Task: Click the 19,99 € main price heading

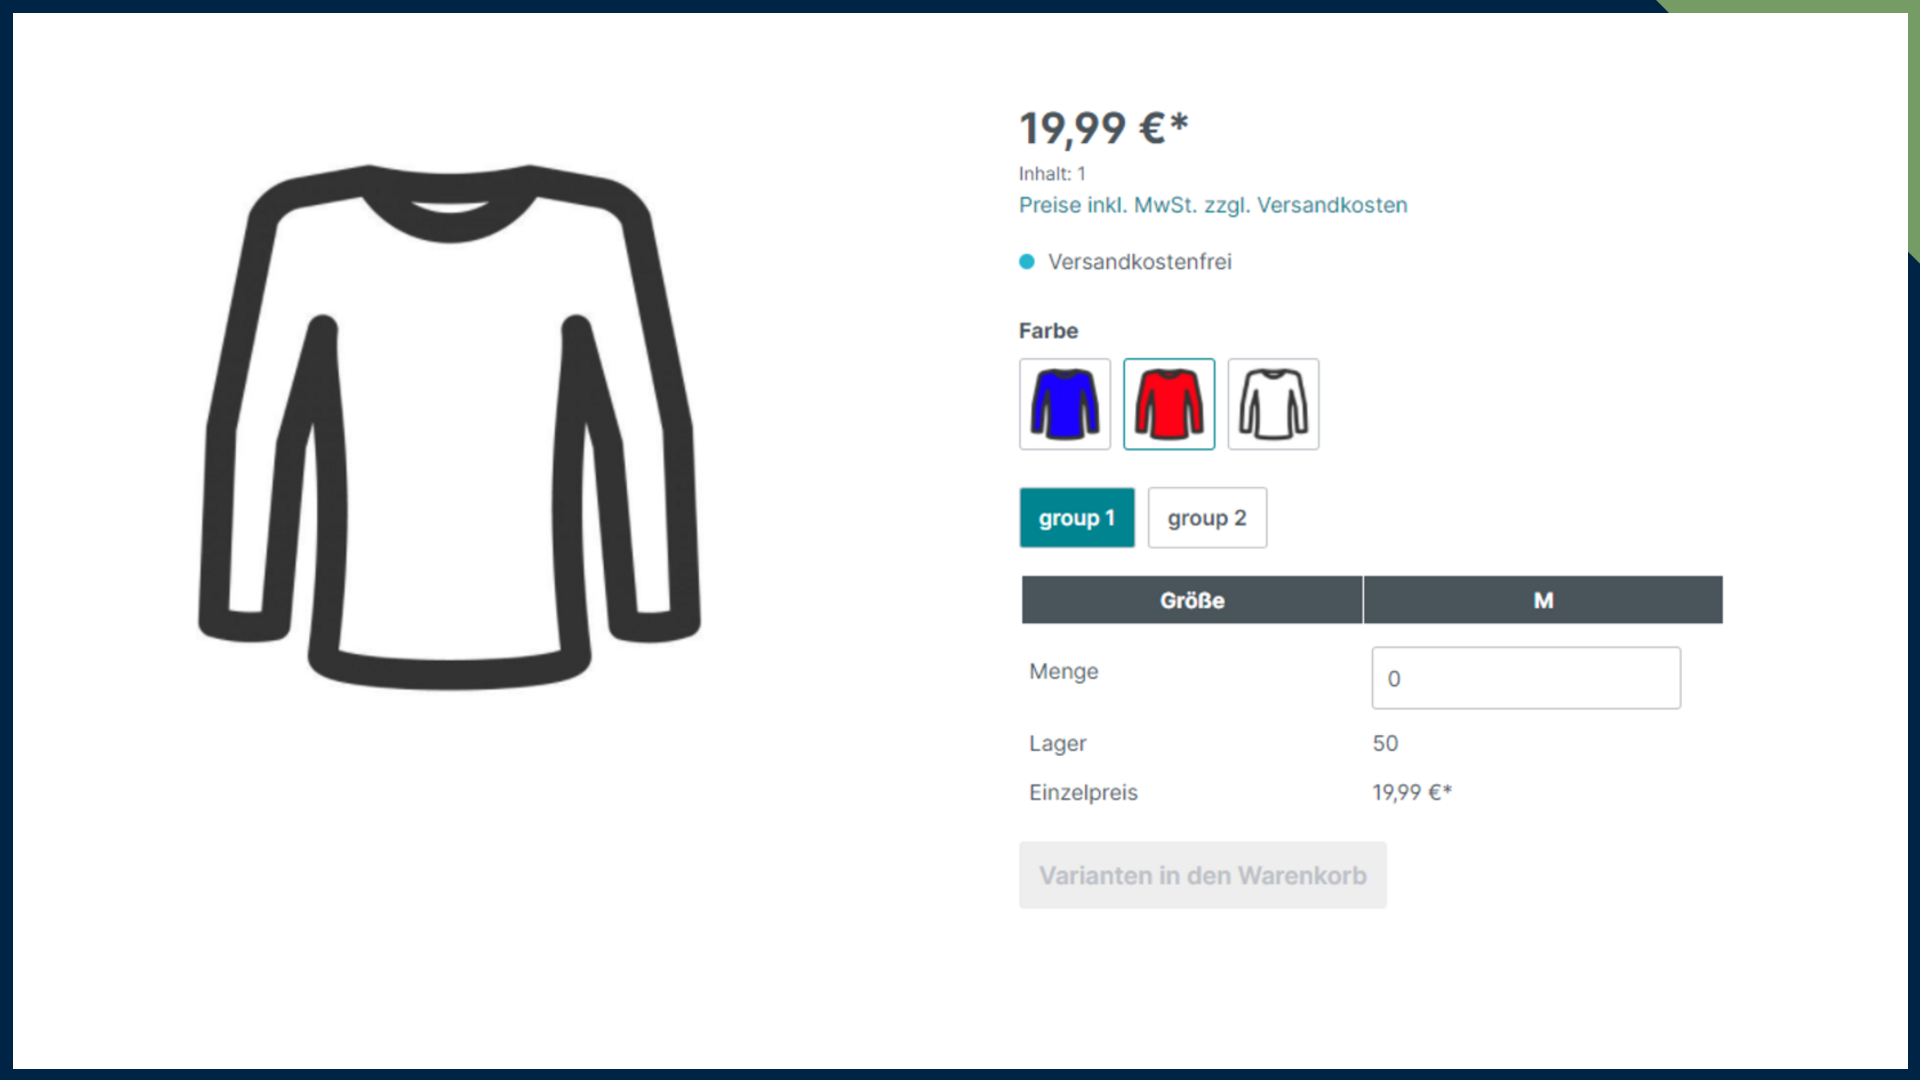Action: [1104, 128]
